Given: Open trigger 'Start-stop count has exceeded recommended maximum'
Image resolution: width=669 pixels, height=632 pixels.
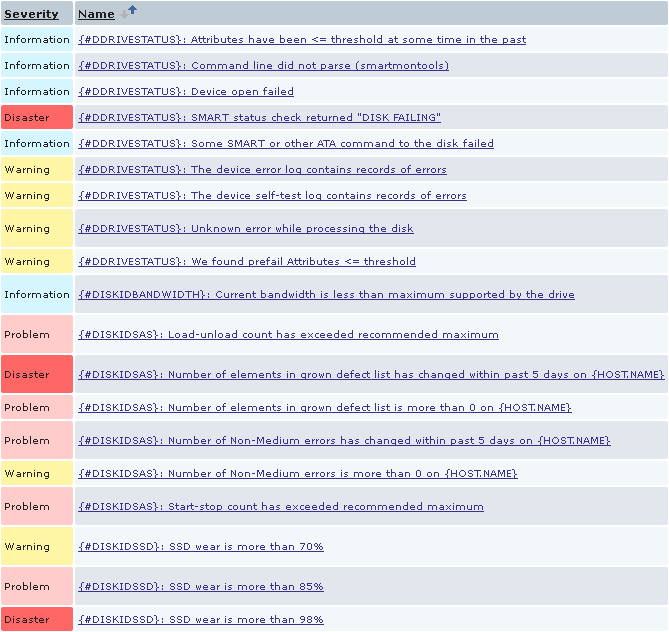Looking at the screenshot, I should [x=281, y=507].
